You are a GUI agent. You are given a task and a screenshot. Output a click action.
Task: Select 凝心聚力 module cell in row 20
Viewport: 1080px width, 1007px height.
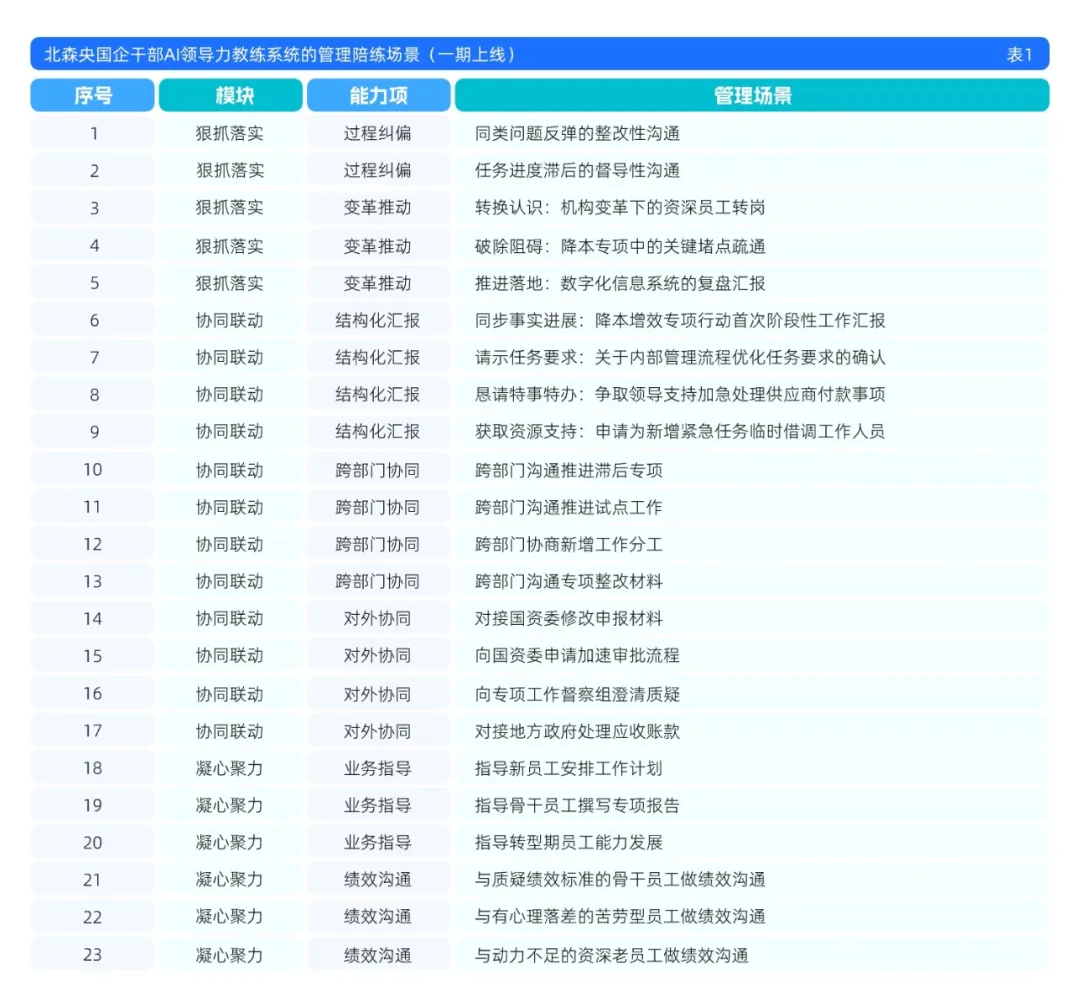[229, 842]
